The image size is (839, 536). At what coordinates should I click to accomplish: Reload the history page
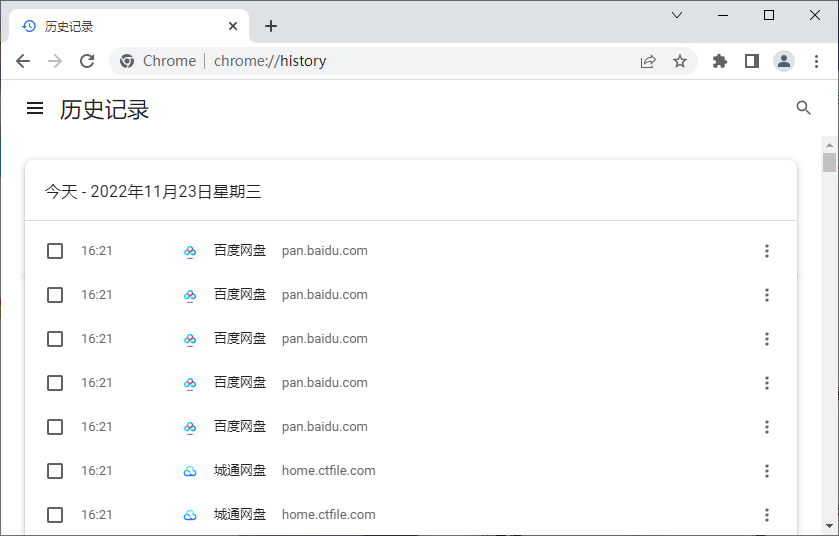click(x=87, y=61)
